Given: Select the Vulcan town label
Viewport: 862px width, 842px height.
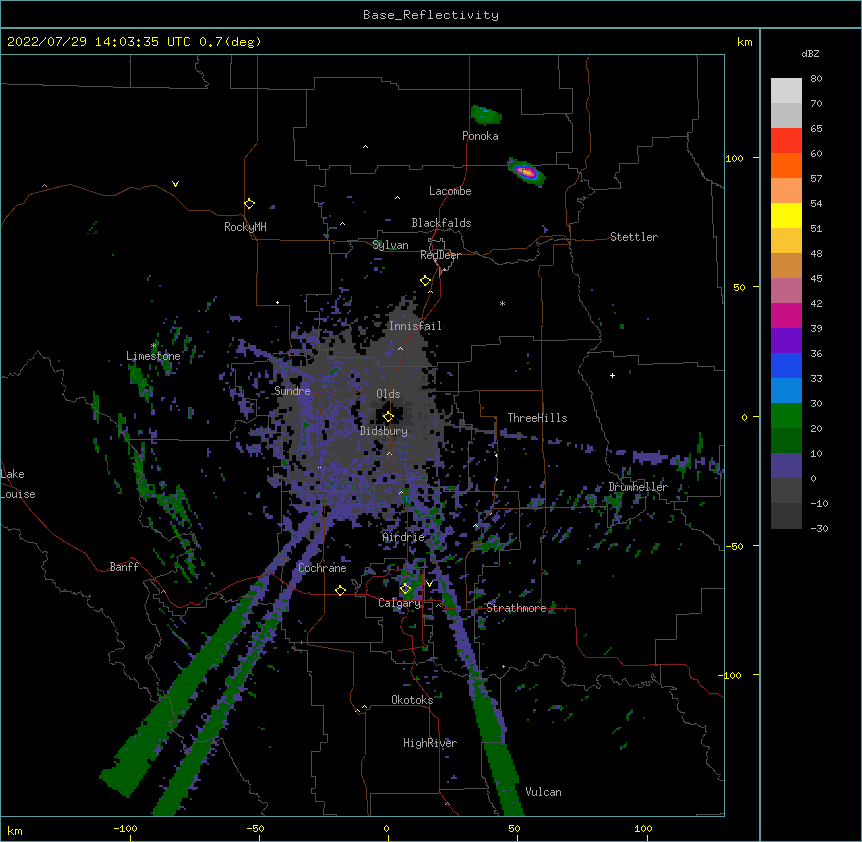Looking at the screenshot, I should pyautogui.click(x=543, y=792).
